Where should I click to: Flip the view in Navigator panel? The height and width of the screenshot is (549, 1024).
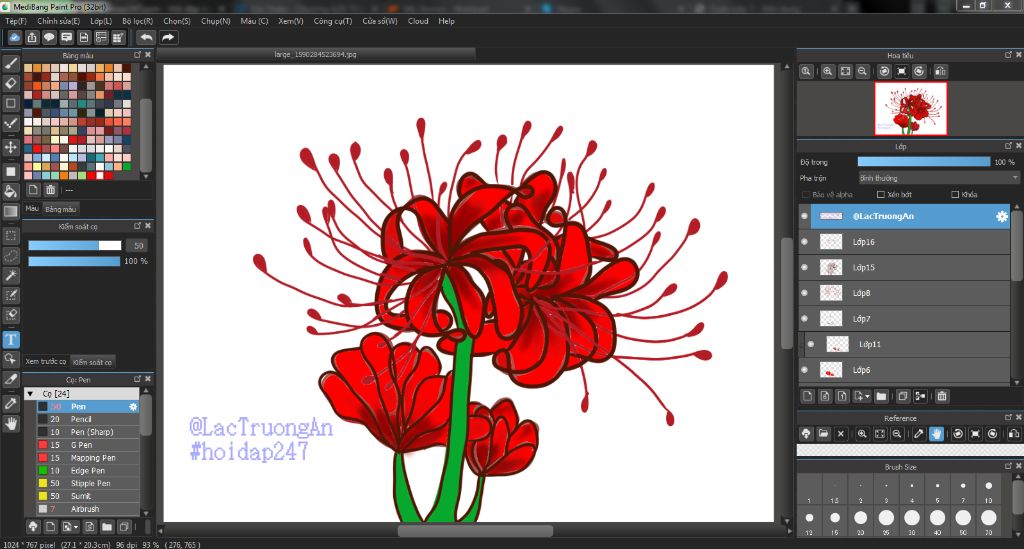tap(940, 71)
